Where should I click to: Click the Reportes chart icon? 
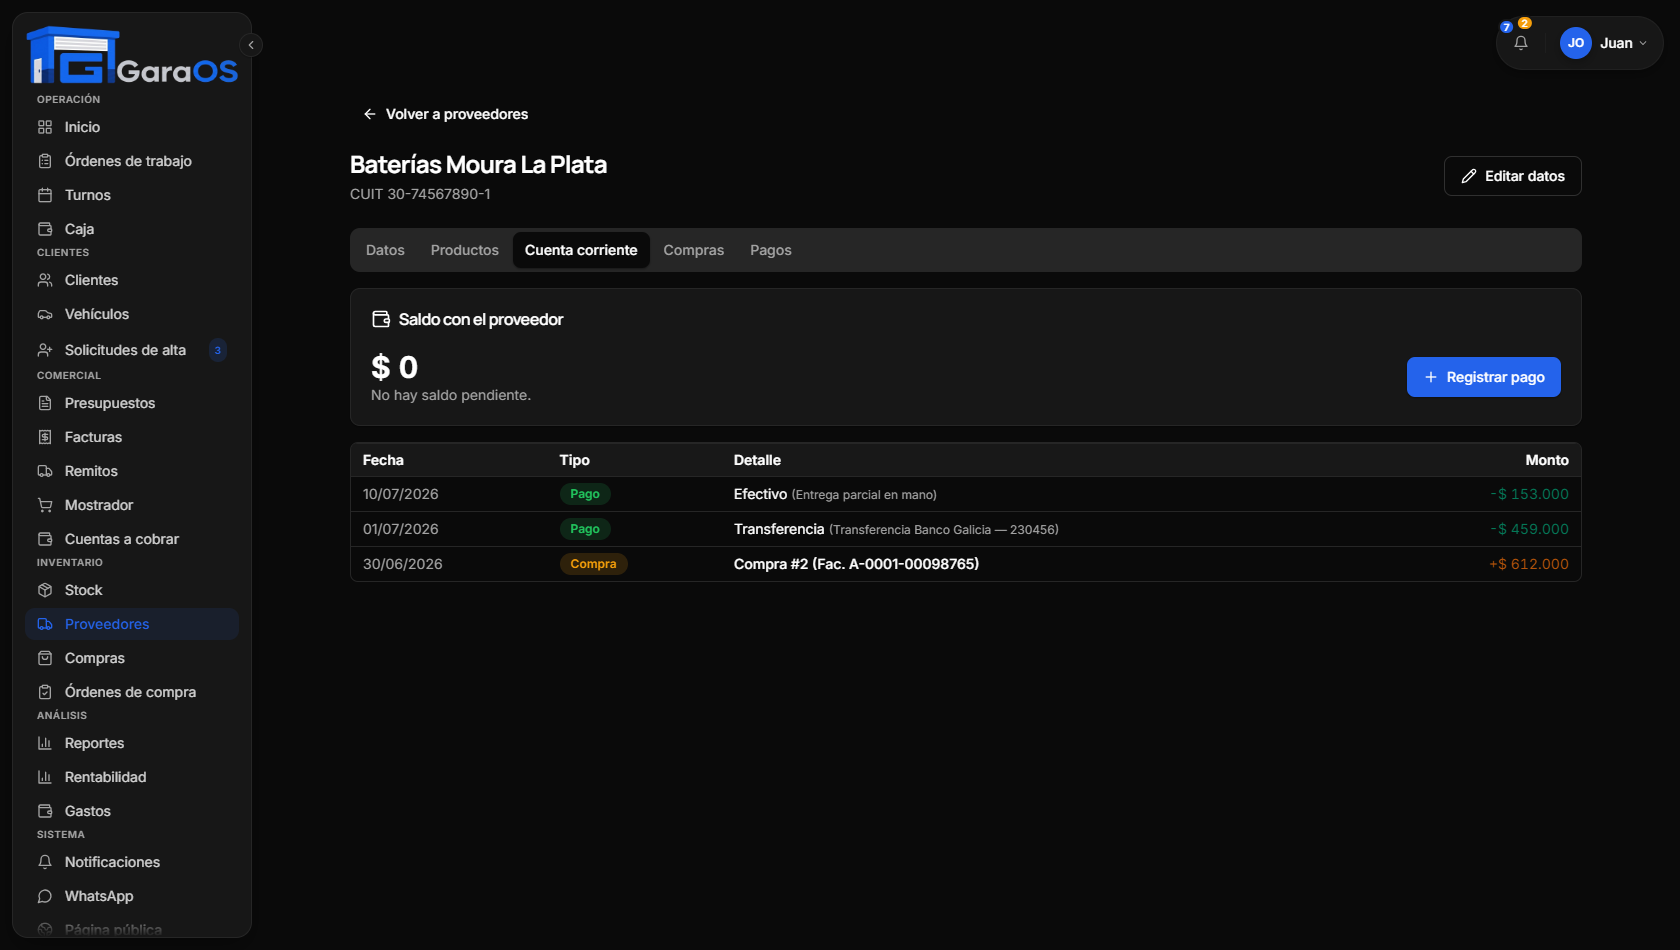pyautogui.click(x=45, y=743)
